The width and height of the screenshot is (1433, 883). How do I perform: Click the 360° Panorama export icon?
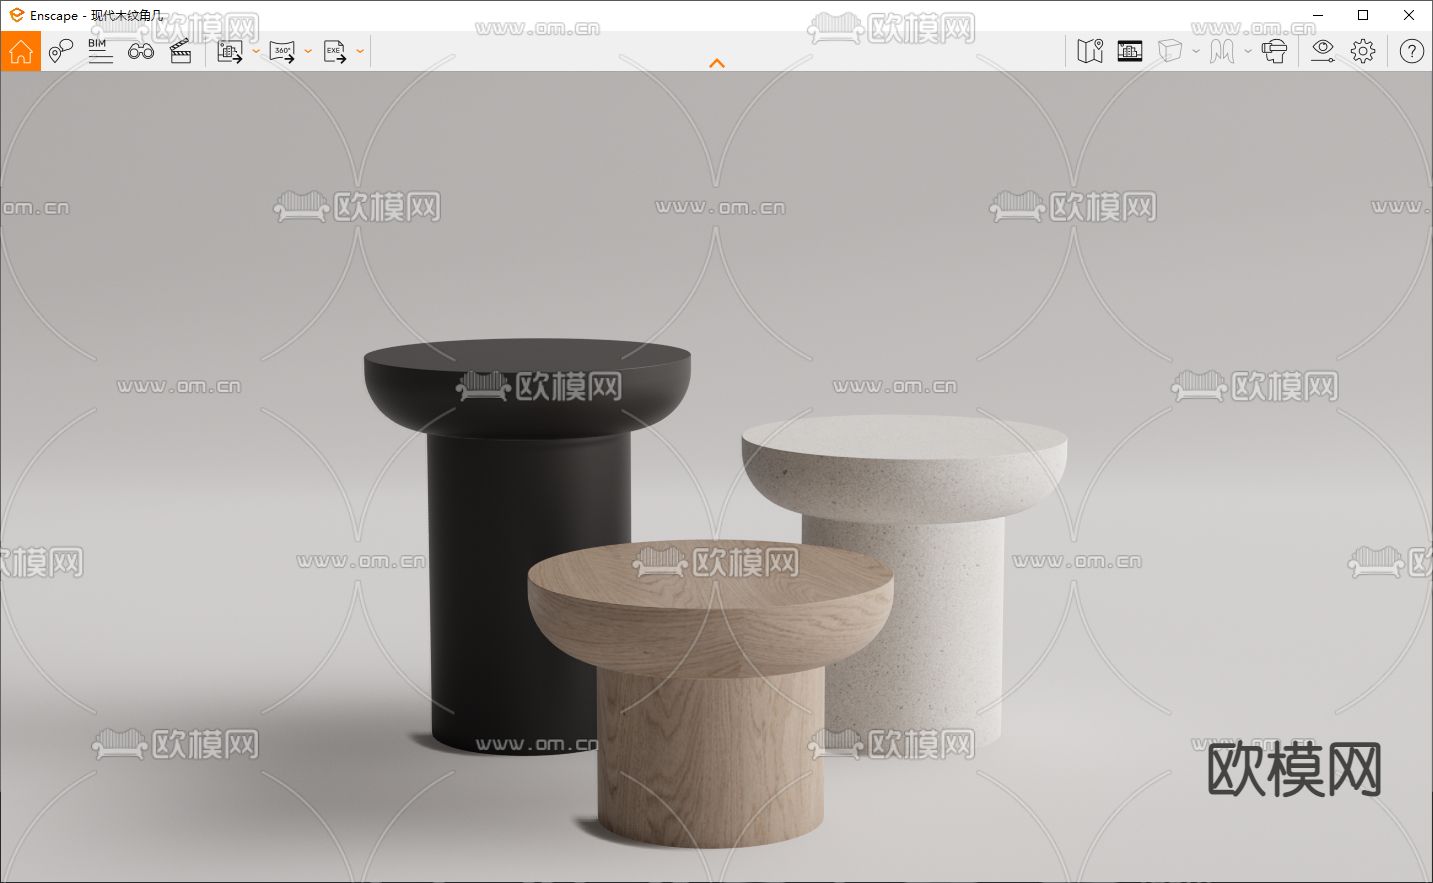click(x=283, y=51)
